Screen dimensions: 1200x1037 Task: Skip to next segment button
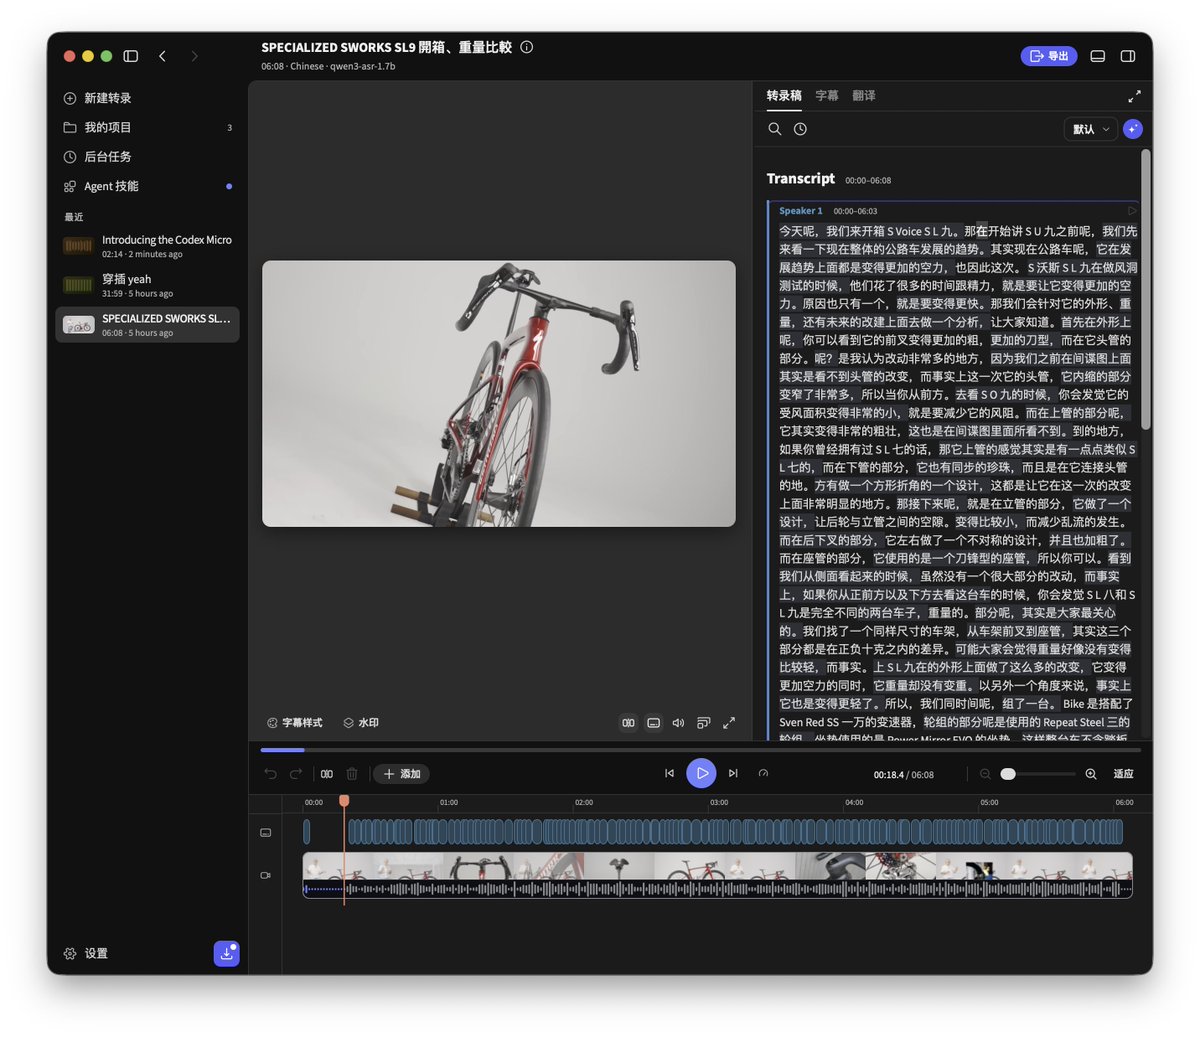(733, 773)
